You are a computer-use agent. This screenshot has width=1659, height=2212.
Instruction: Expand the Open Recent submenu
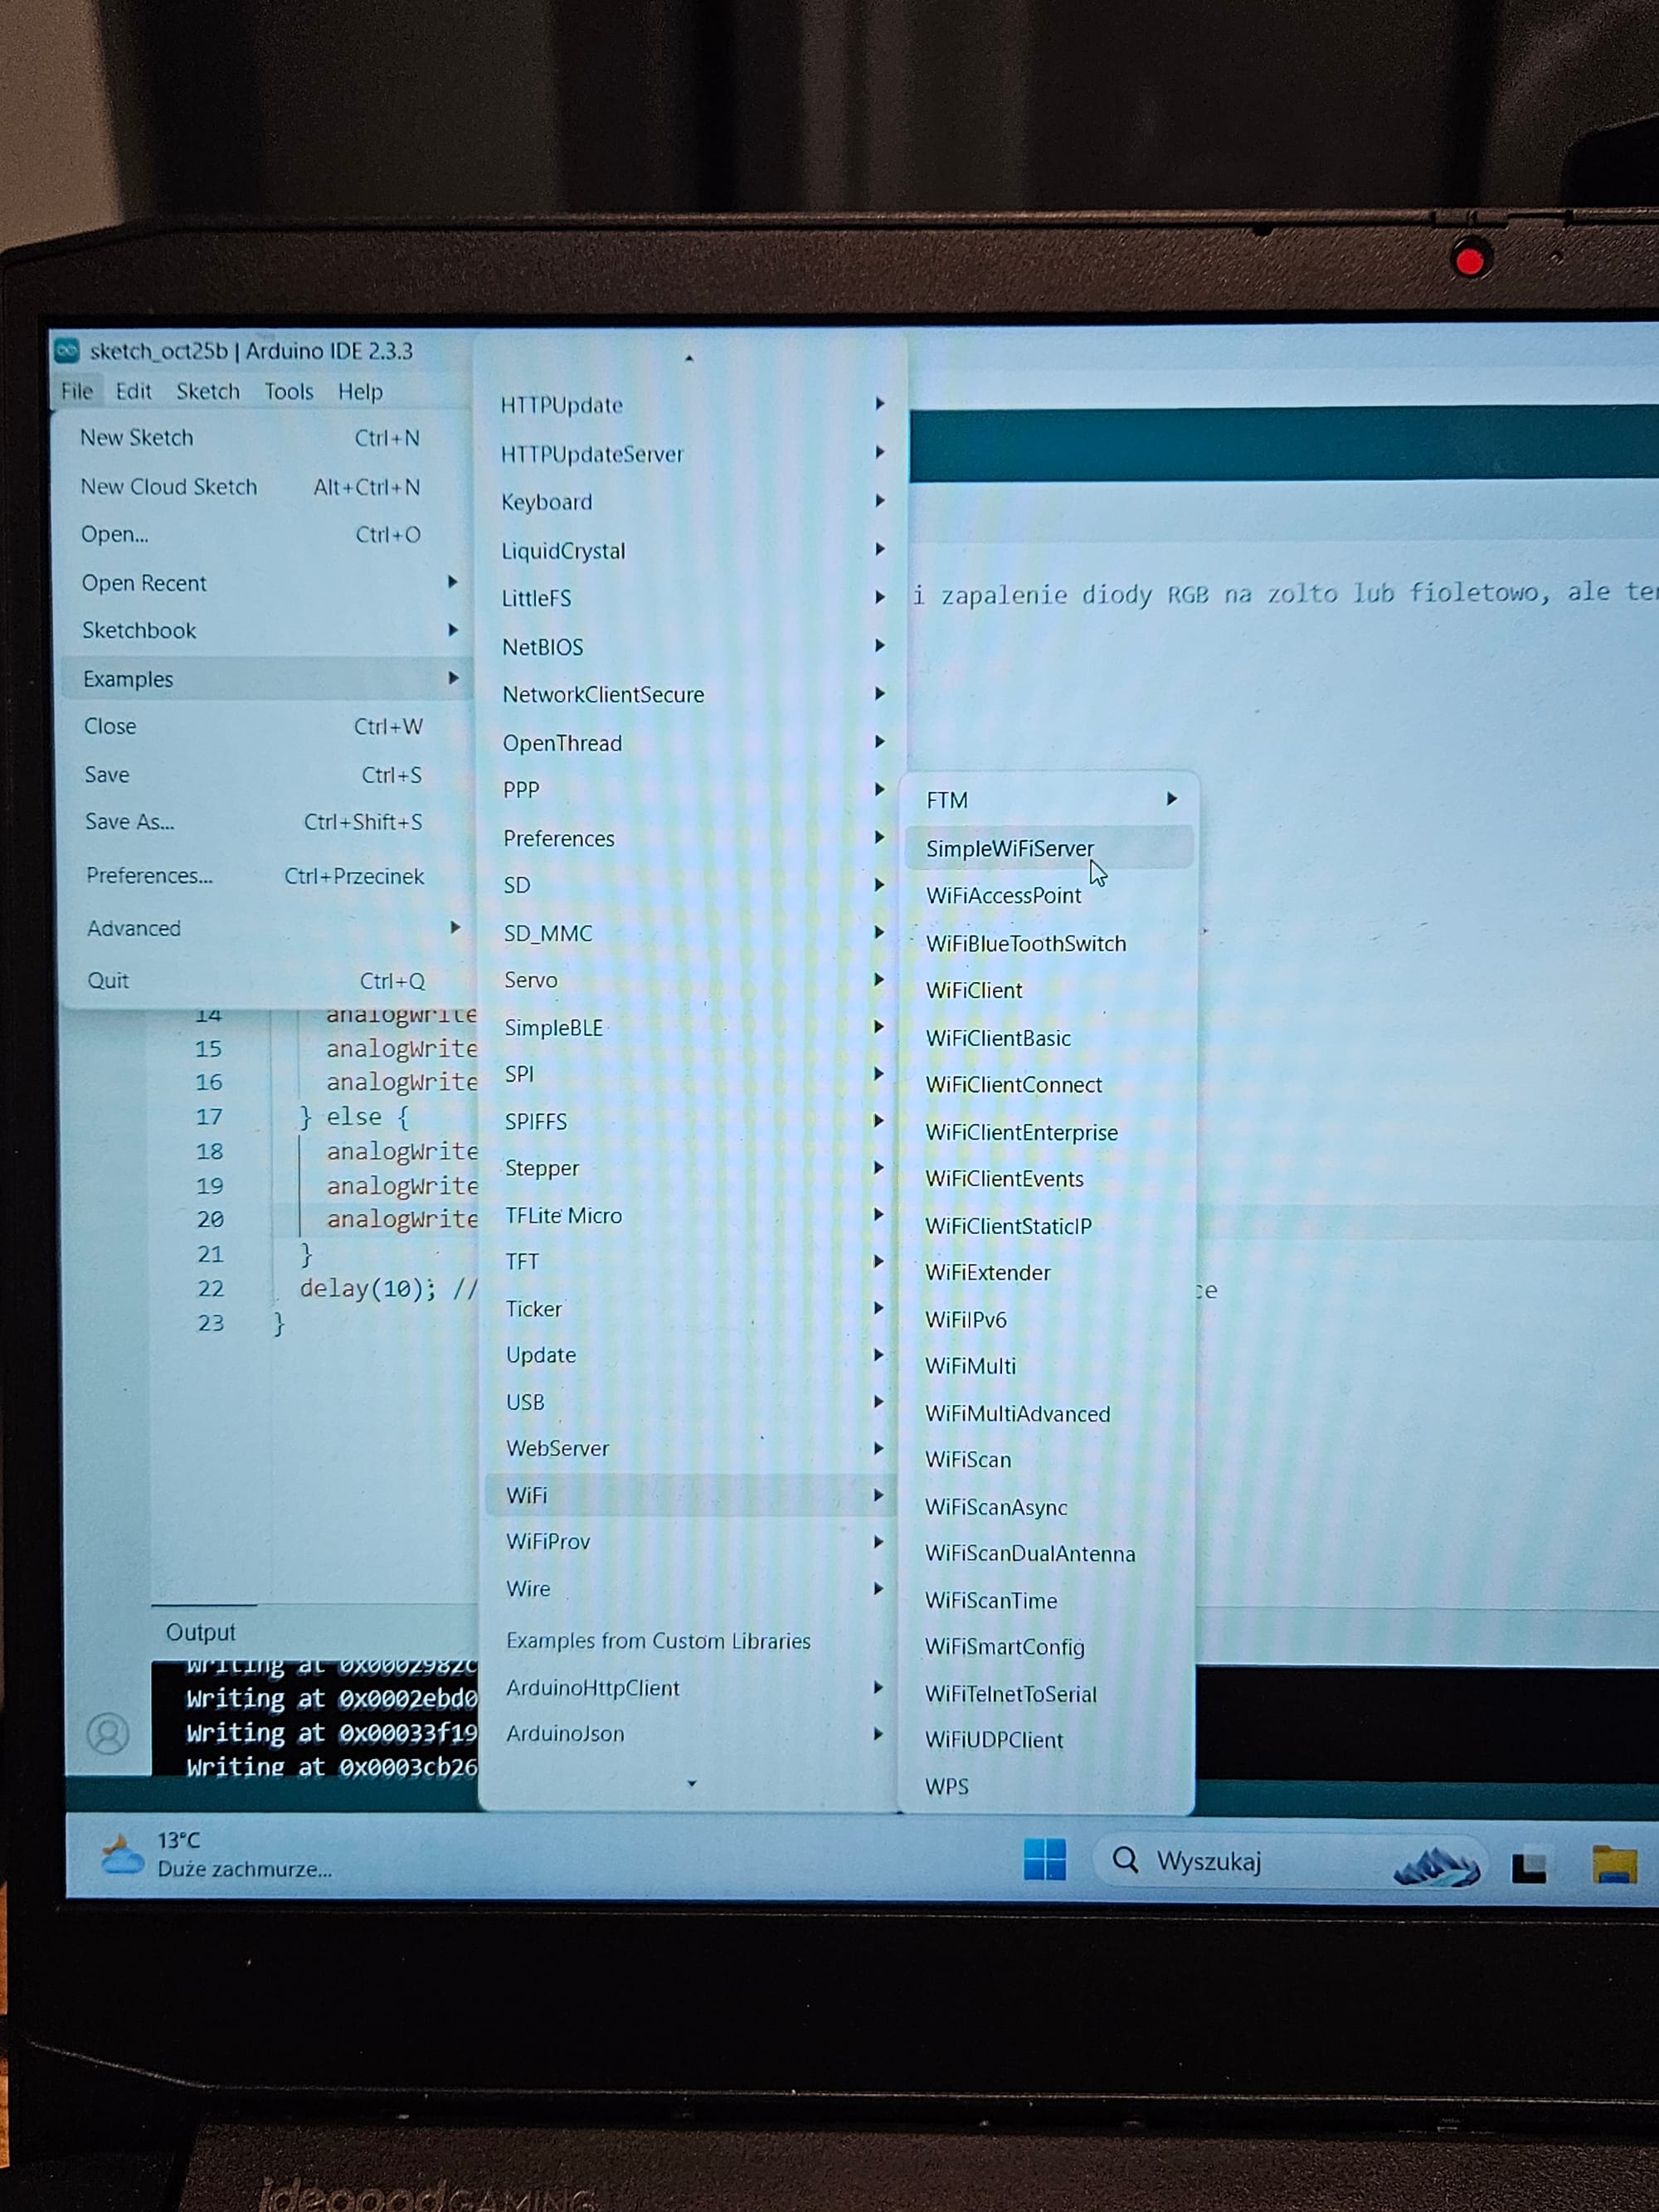tap(265, 583)
